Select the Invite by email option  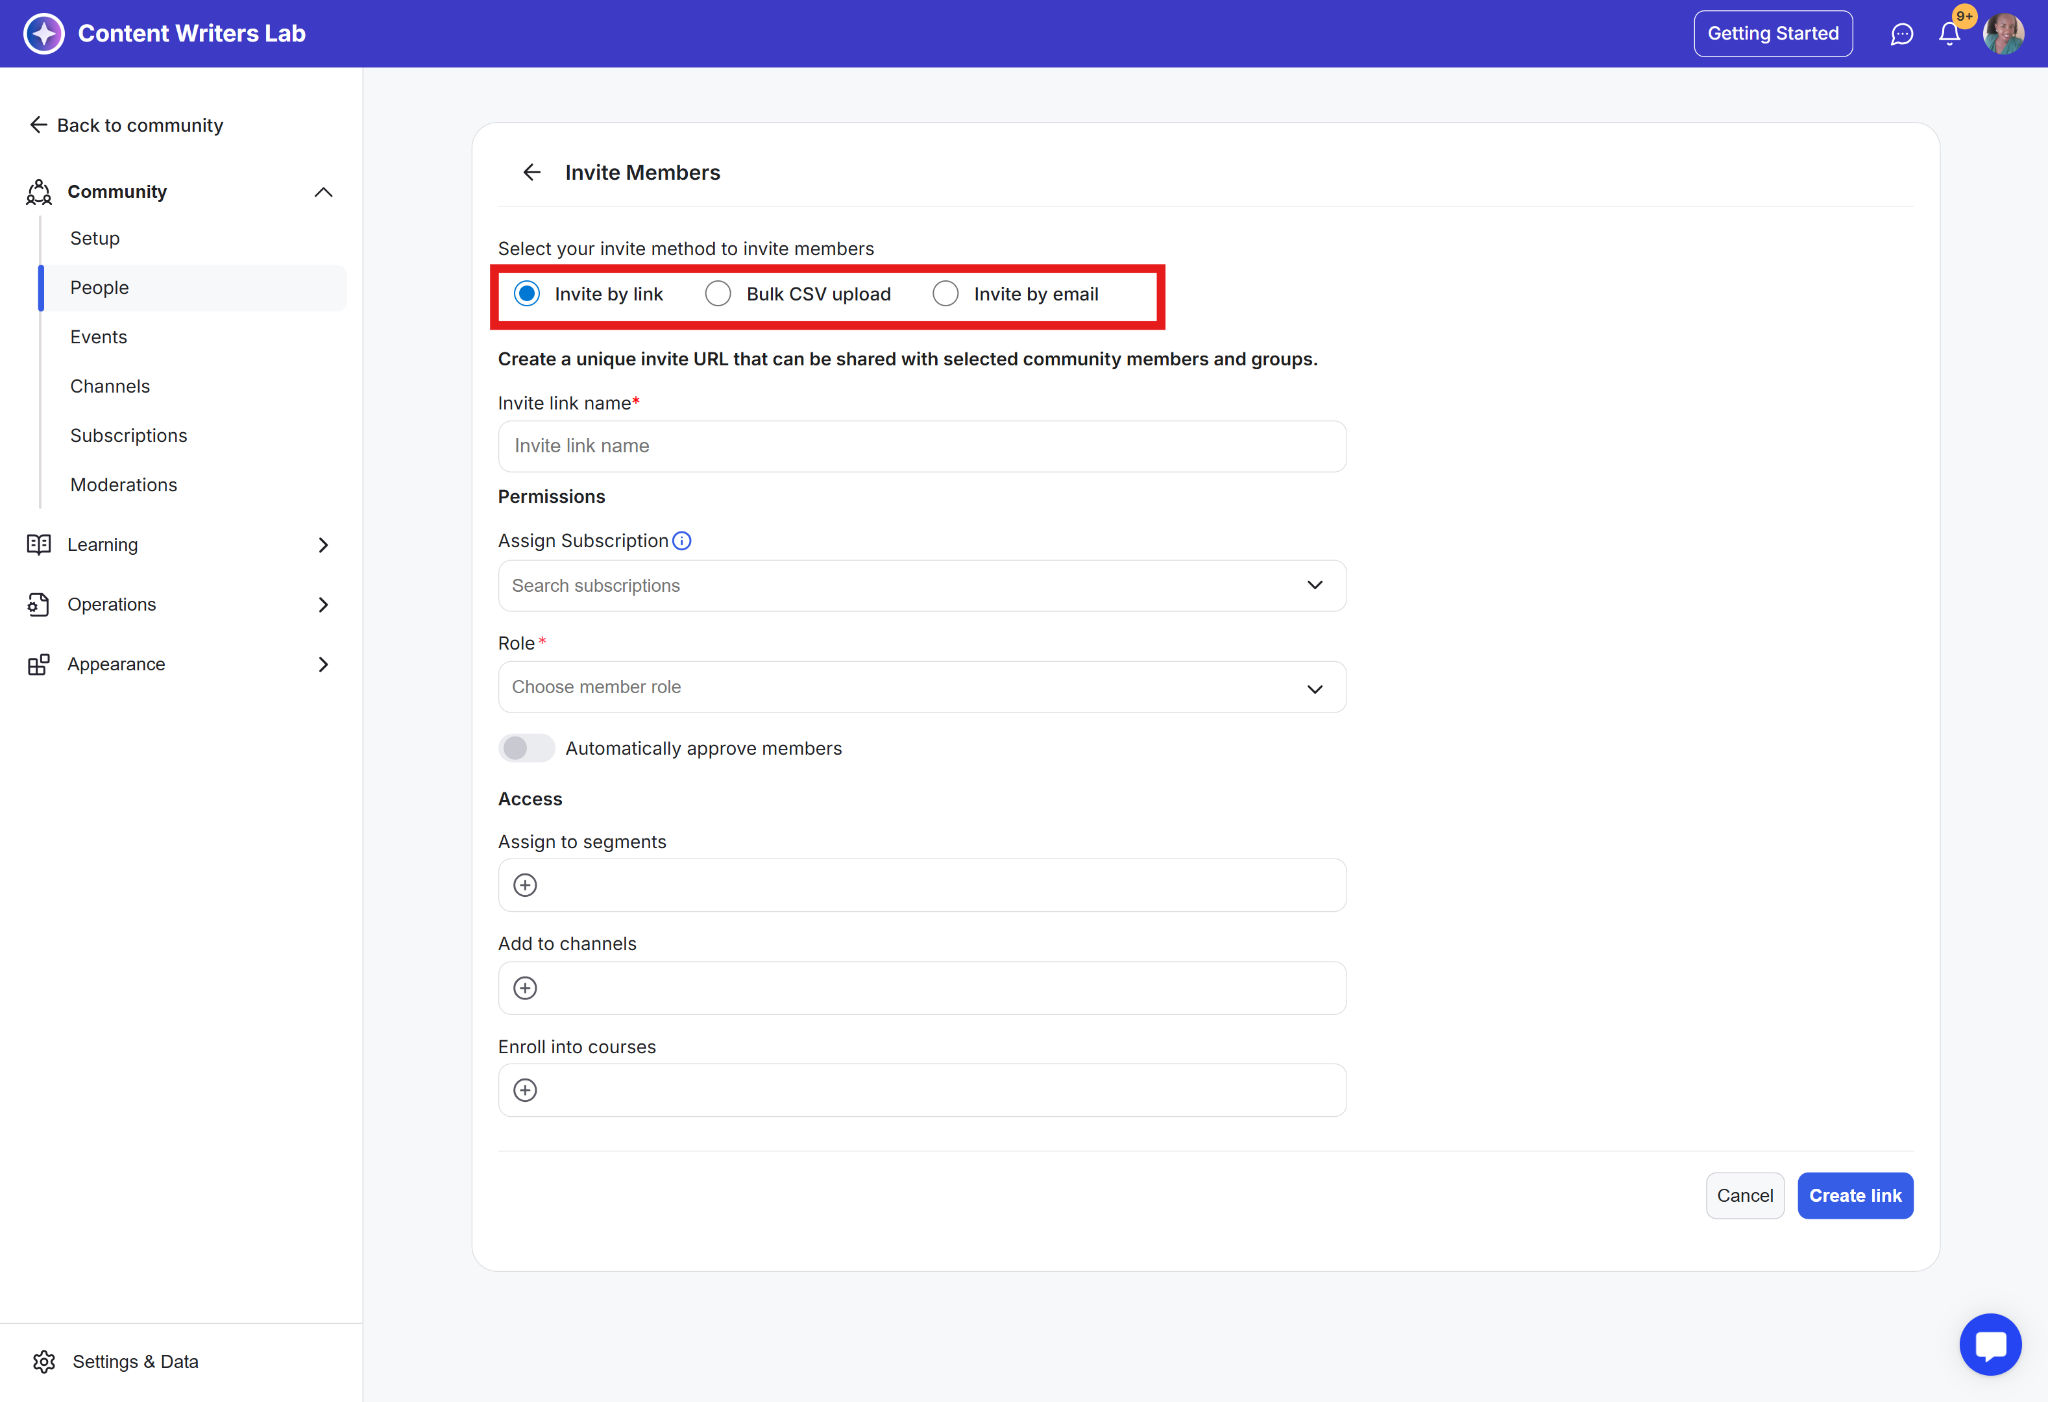click(x=945, y=294)
